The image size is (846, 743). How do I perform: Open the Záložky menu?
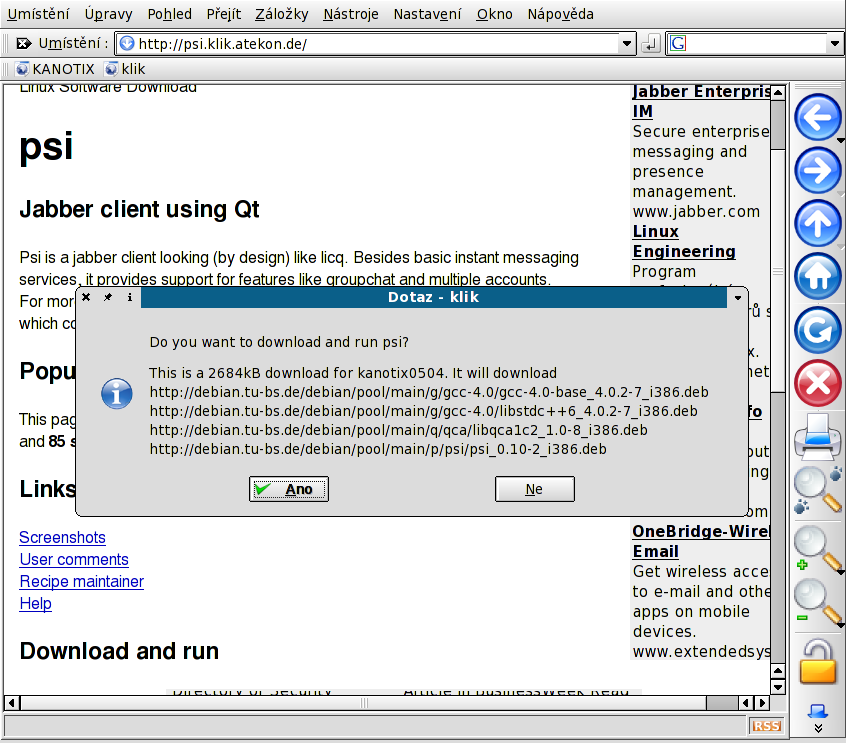pyautogui.click(x=282, y=14)
